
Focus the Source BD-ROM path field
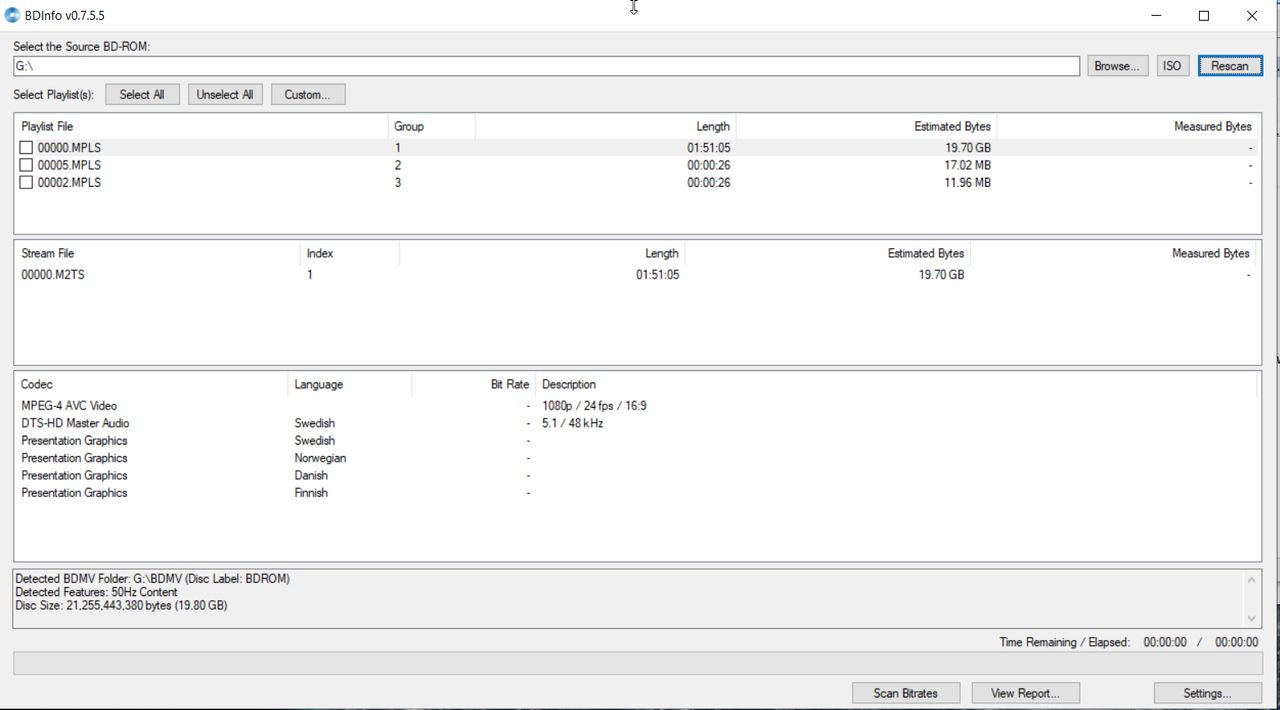coord(546,66)
